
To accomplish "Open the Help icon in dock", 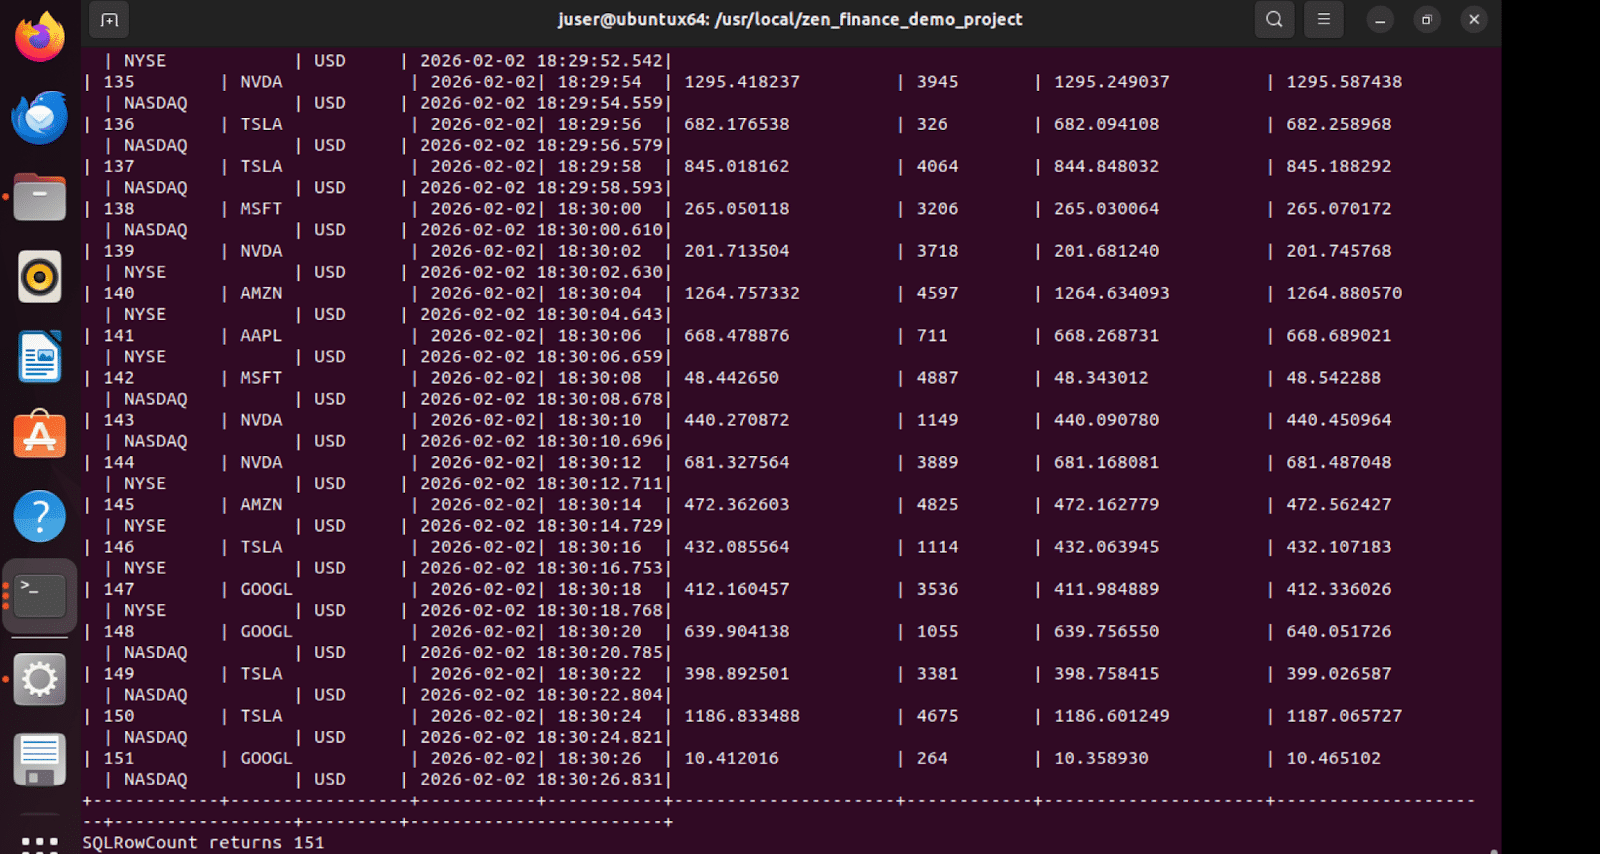I will [x=40, y=516].
